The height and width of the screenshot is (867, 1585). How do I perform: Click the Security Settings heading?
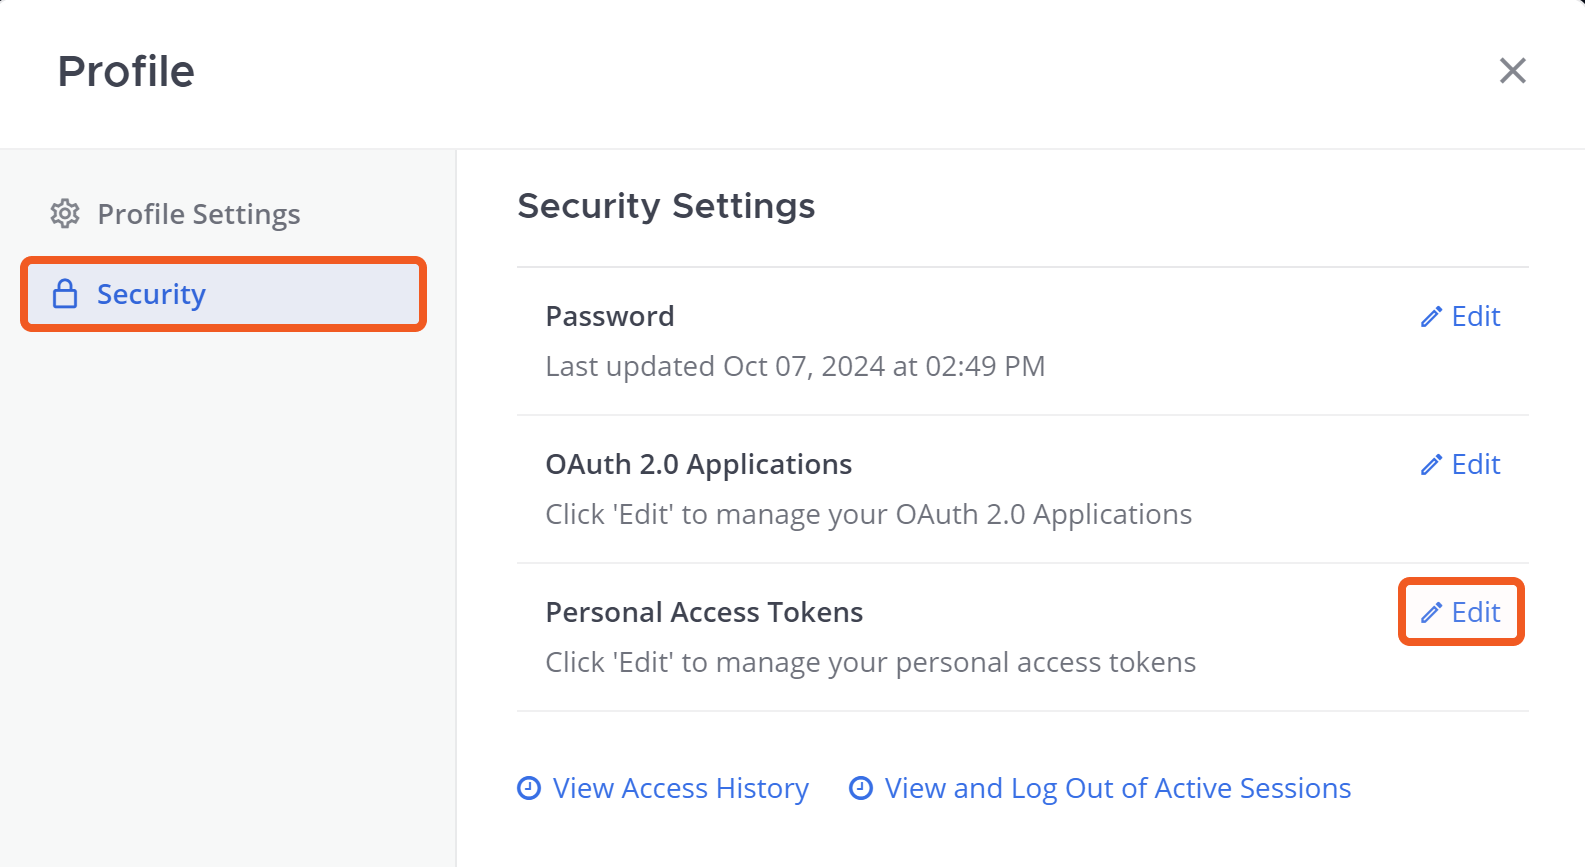[x=666, y=206]
